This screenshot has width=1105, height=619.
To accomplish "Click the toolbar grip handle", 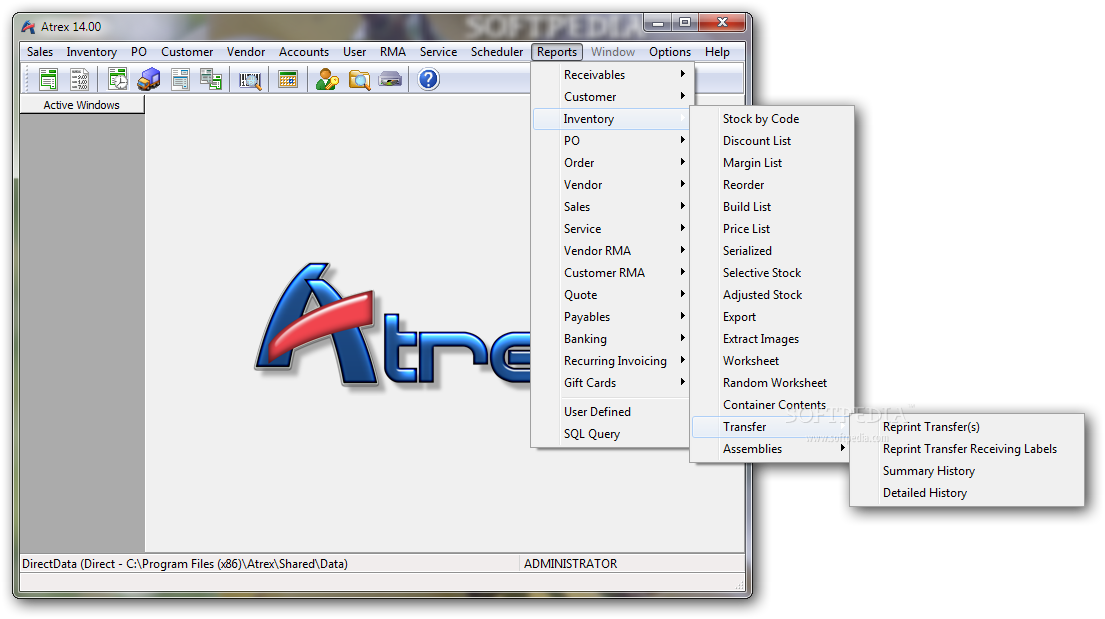I will click(x=27, y=79).
